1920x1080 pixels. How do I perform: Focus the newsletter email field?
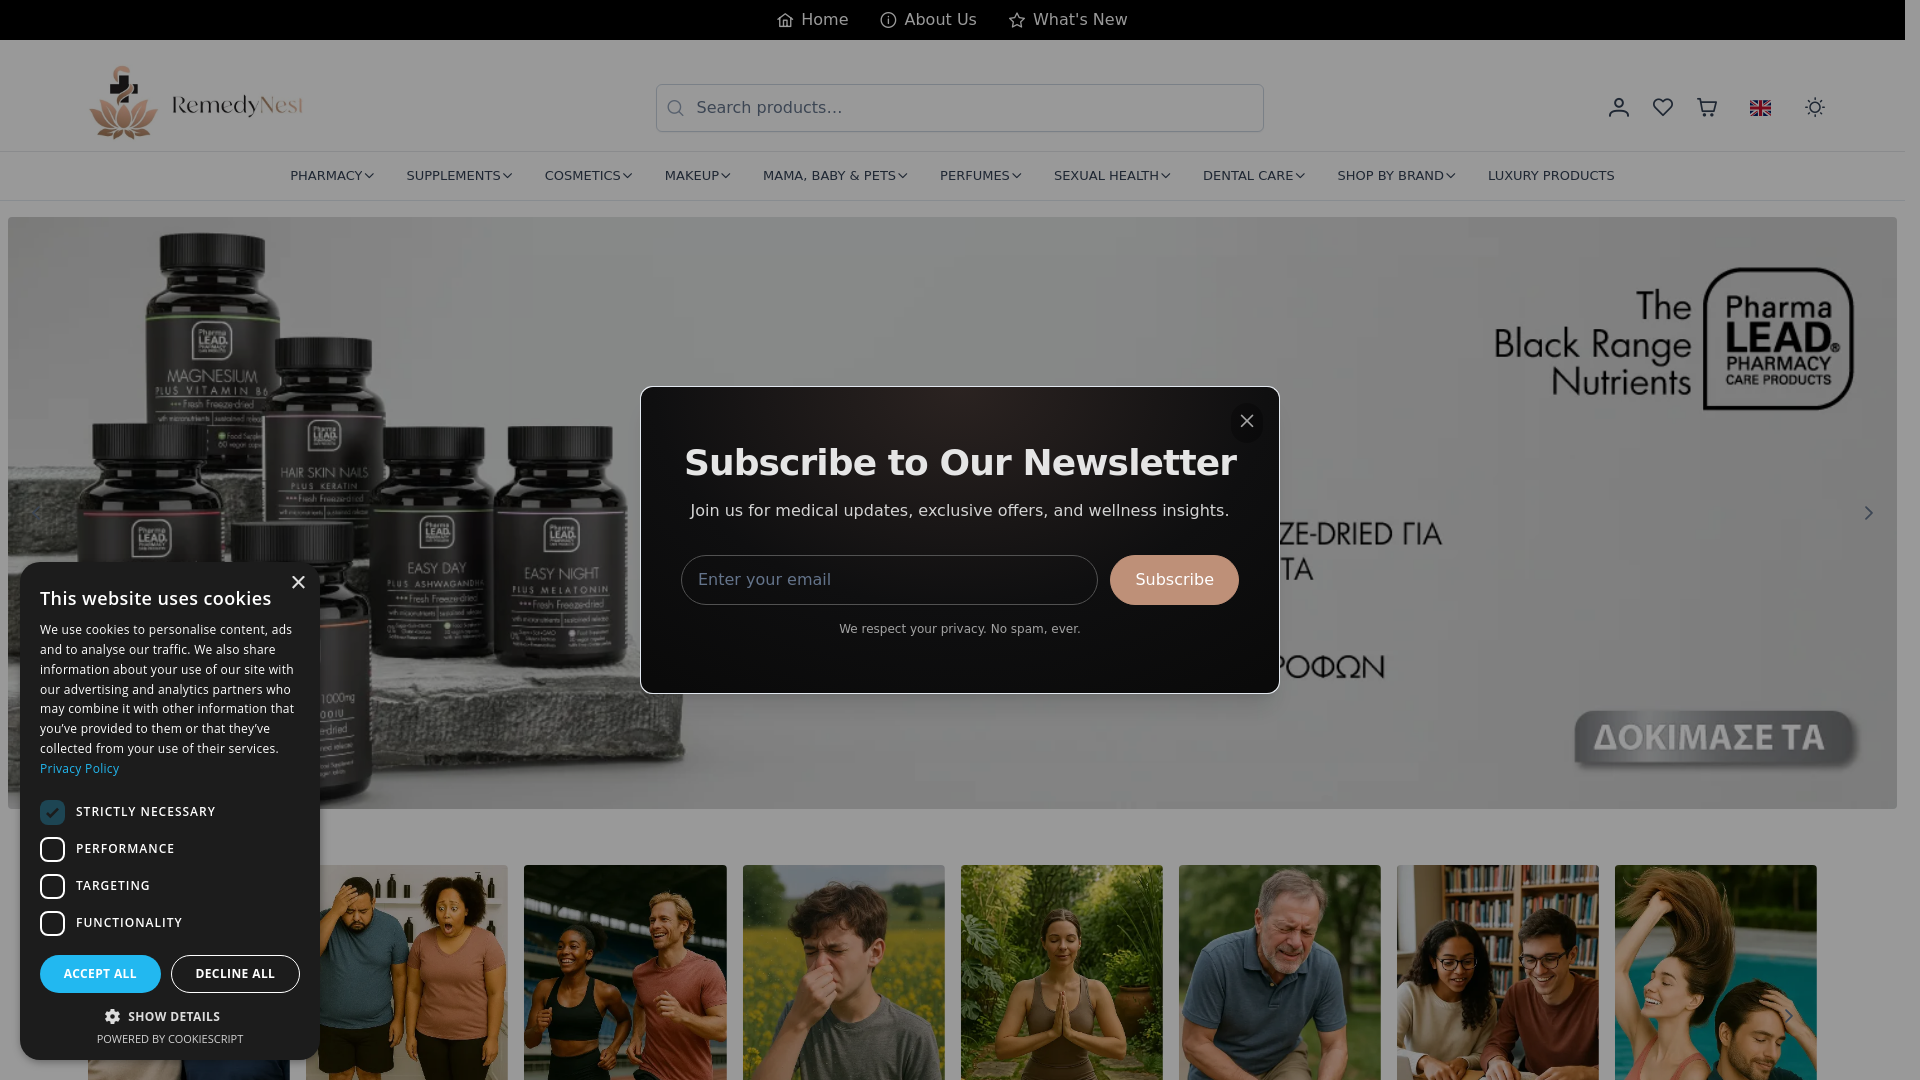click(889, 580)
